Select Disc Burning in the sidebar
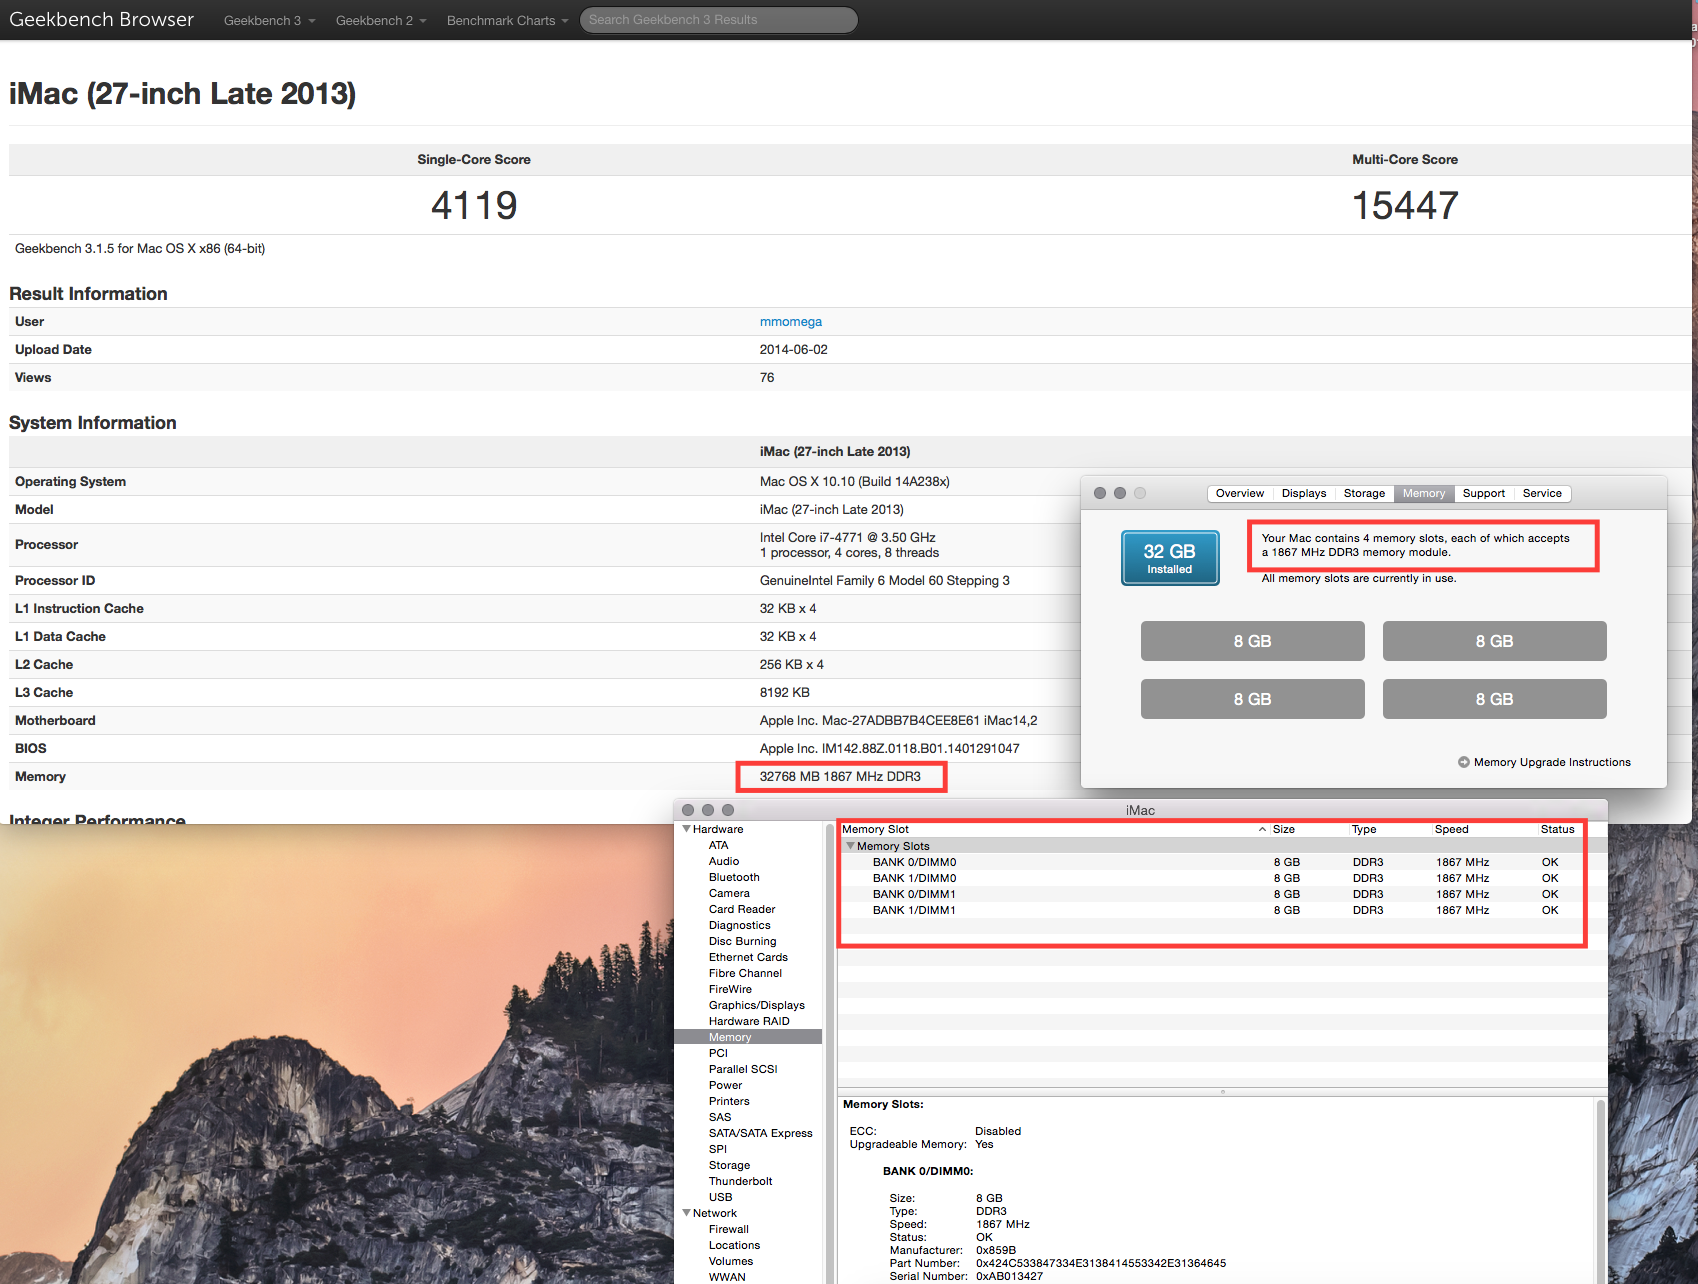 click(742, 941)
